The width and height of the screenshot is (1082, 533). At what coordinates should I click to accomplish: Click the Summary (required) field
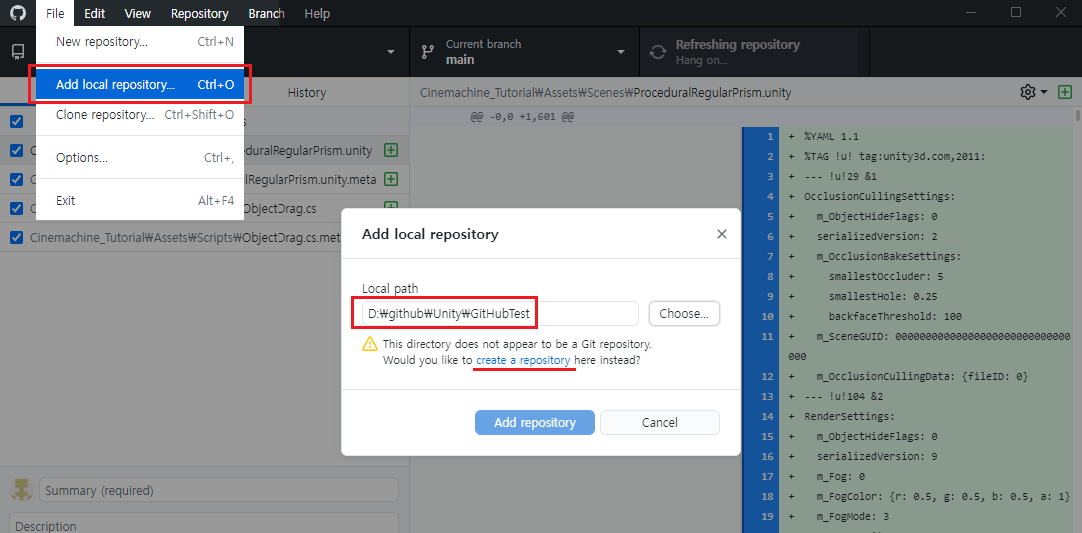(219, 491)
